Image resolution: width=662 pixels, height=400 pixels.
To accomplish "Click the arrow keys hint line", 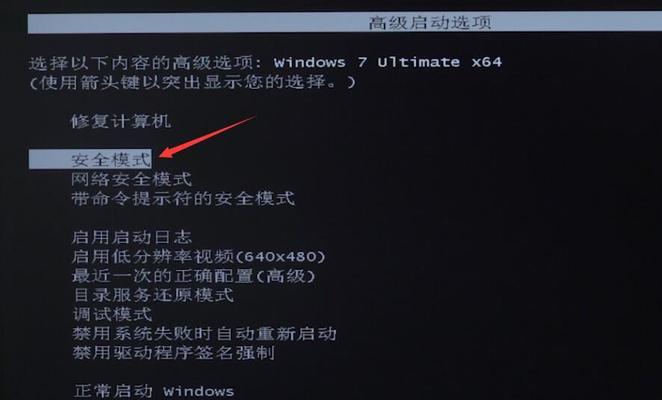I will 193,82.
